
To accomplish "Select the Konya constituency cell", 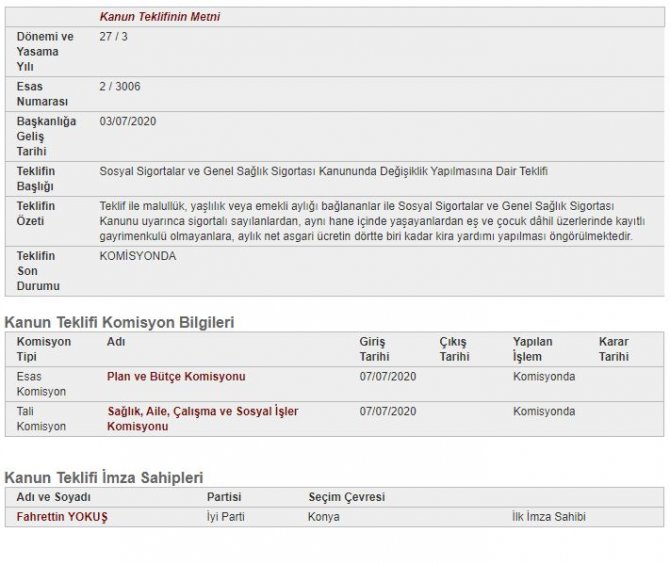I will (324, 517).
